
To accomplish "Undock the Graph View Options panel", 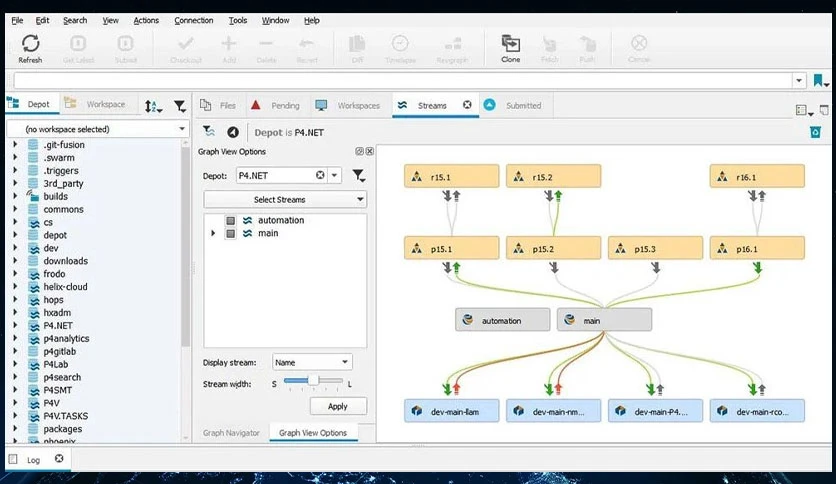I will click(x=359, y=151).
